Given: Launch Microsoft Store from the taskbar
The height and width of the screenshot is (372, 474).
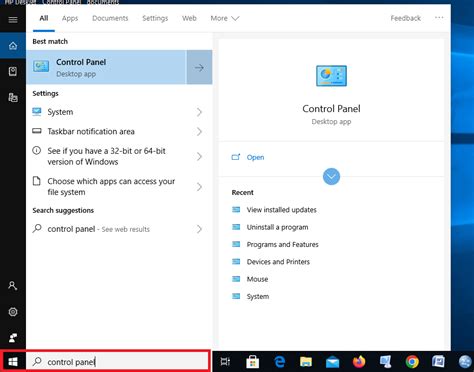Looking at the screenshot, I should [252, 362].
